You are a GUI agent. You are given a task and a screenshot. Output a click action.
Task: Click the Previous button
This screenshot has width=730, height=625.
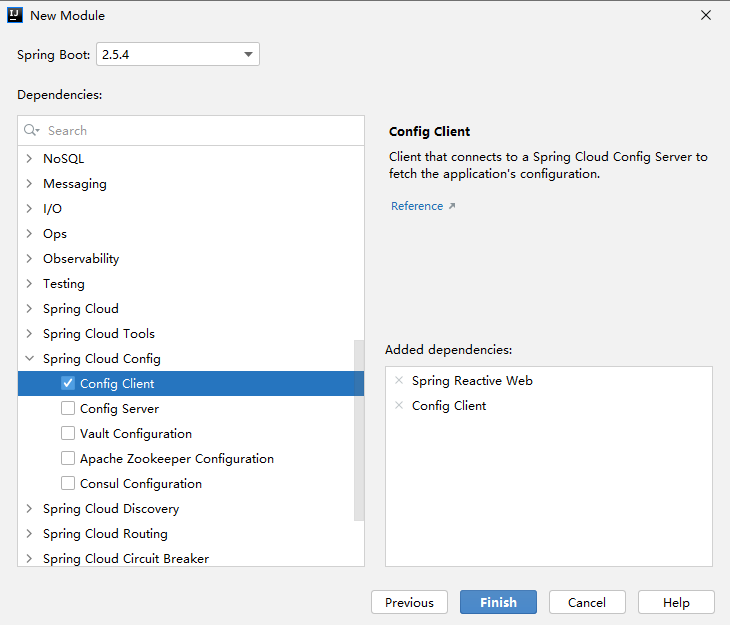(x=409, y=602)
